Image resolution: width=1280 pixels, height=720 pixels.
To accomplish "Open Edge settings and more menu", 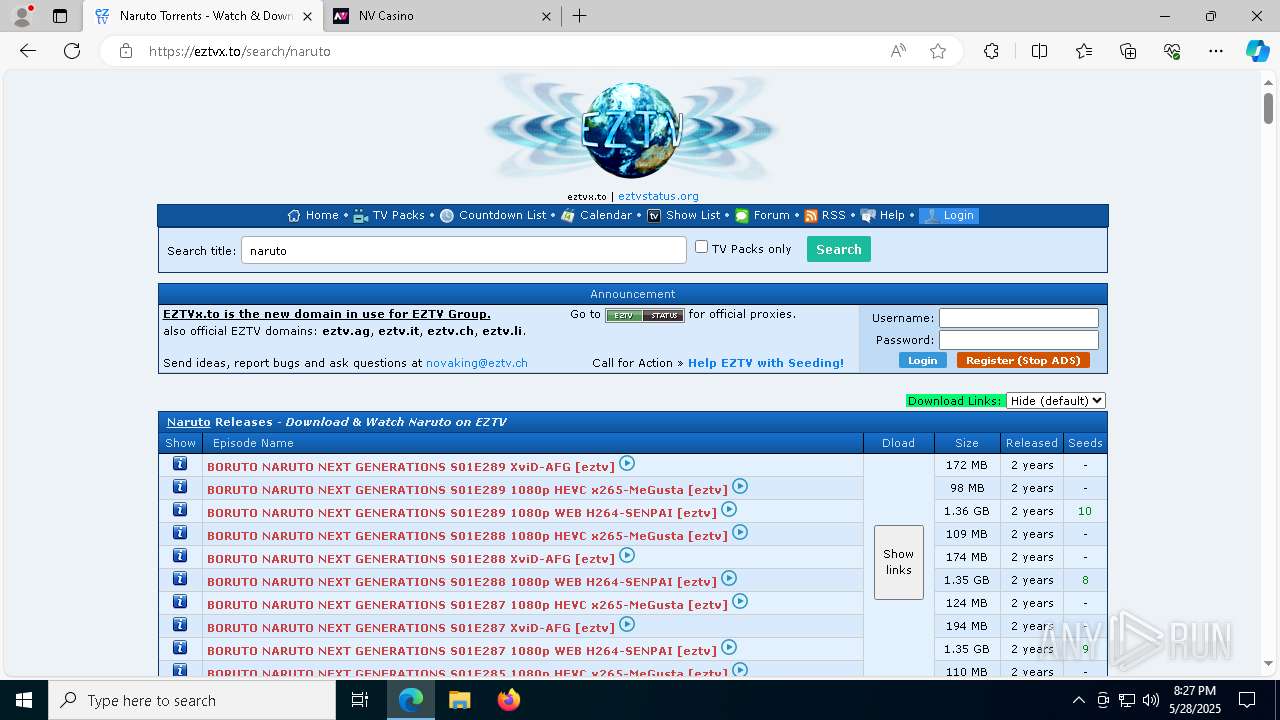I will click(x=1216, y=51).
